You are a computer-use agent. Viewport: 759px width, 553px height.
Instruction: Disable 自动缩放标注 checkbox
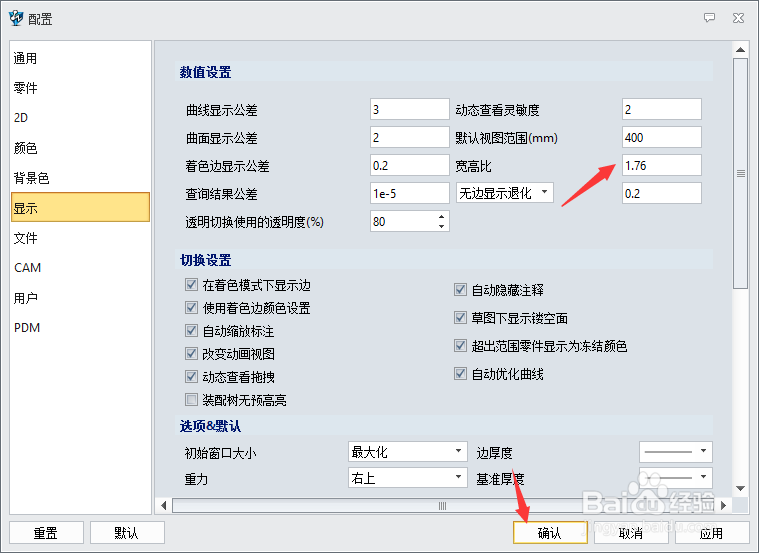(x=191, y=331)
